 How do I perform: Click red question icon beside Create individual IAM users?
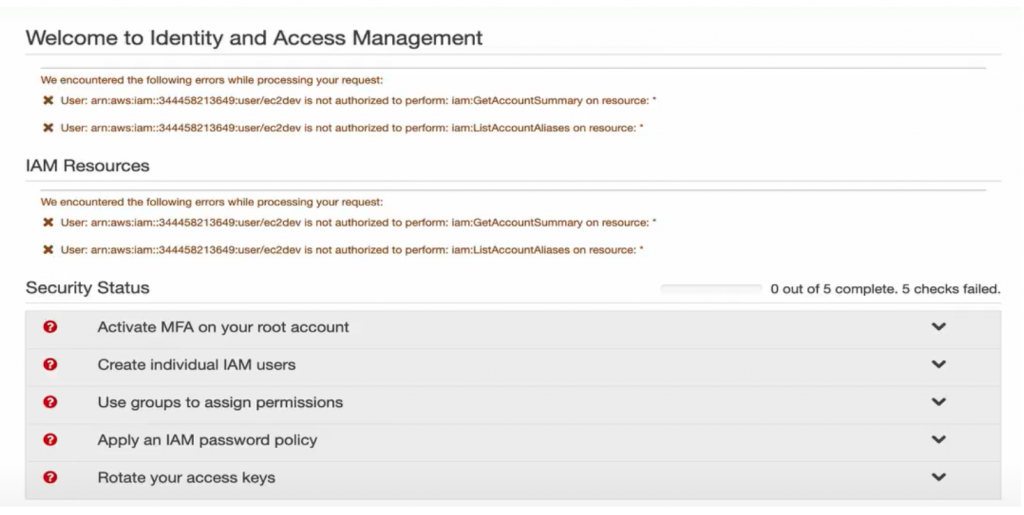tap(50, 365)
